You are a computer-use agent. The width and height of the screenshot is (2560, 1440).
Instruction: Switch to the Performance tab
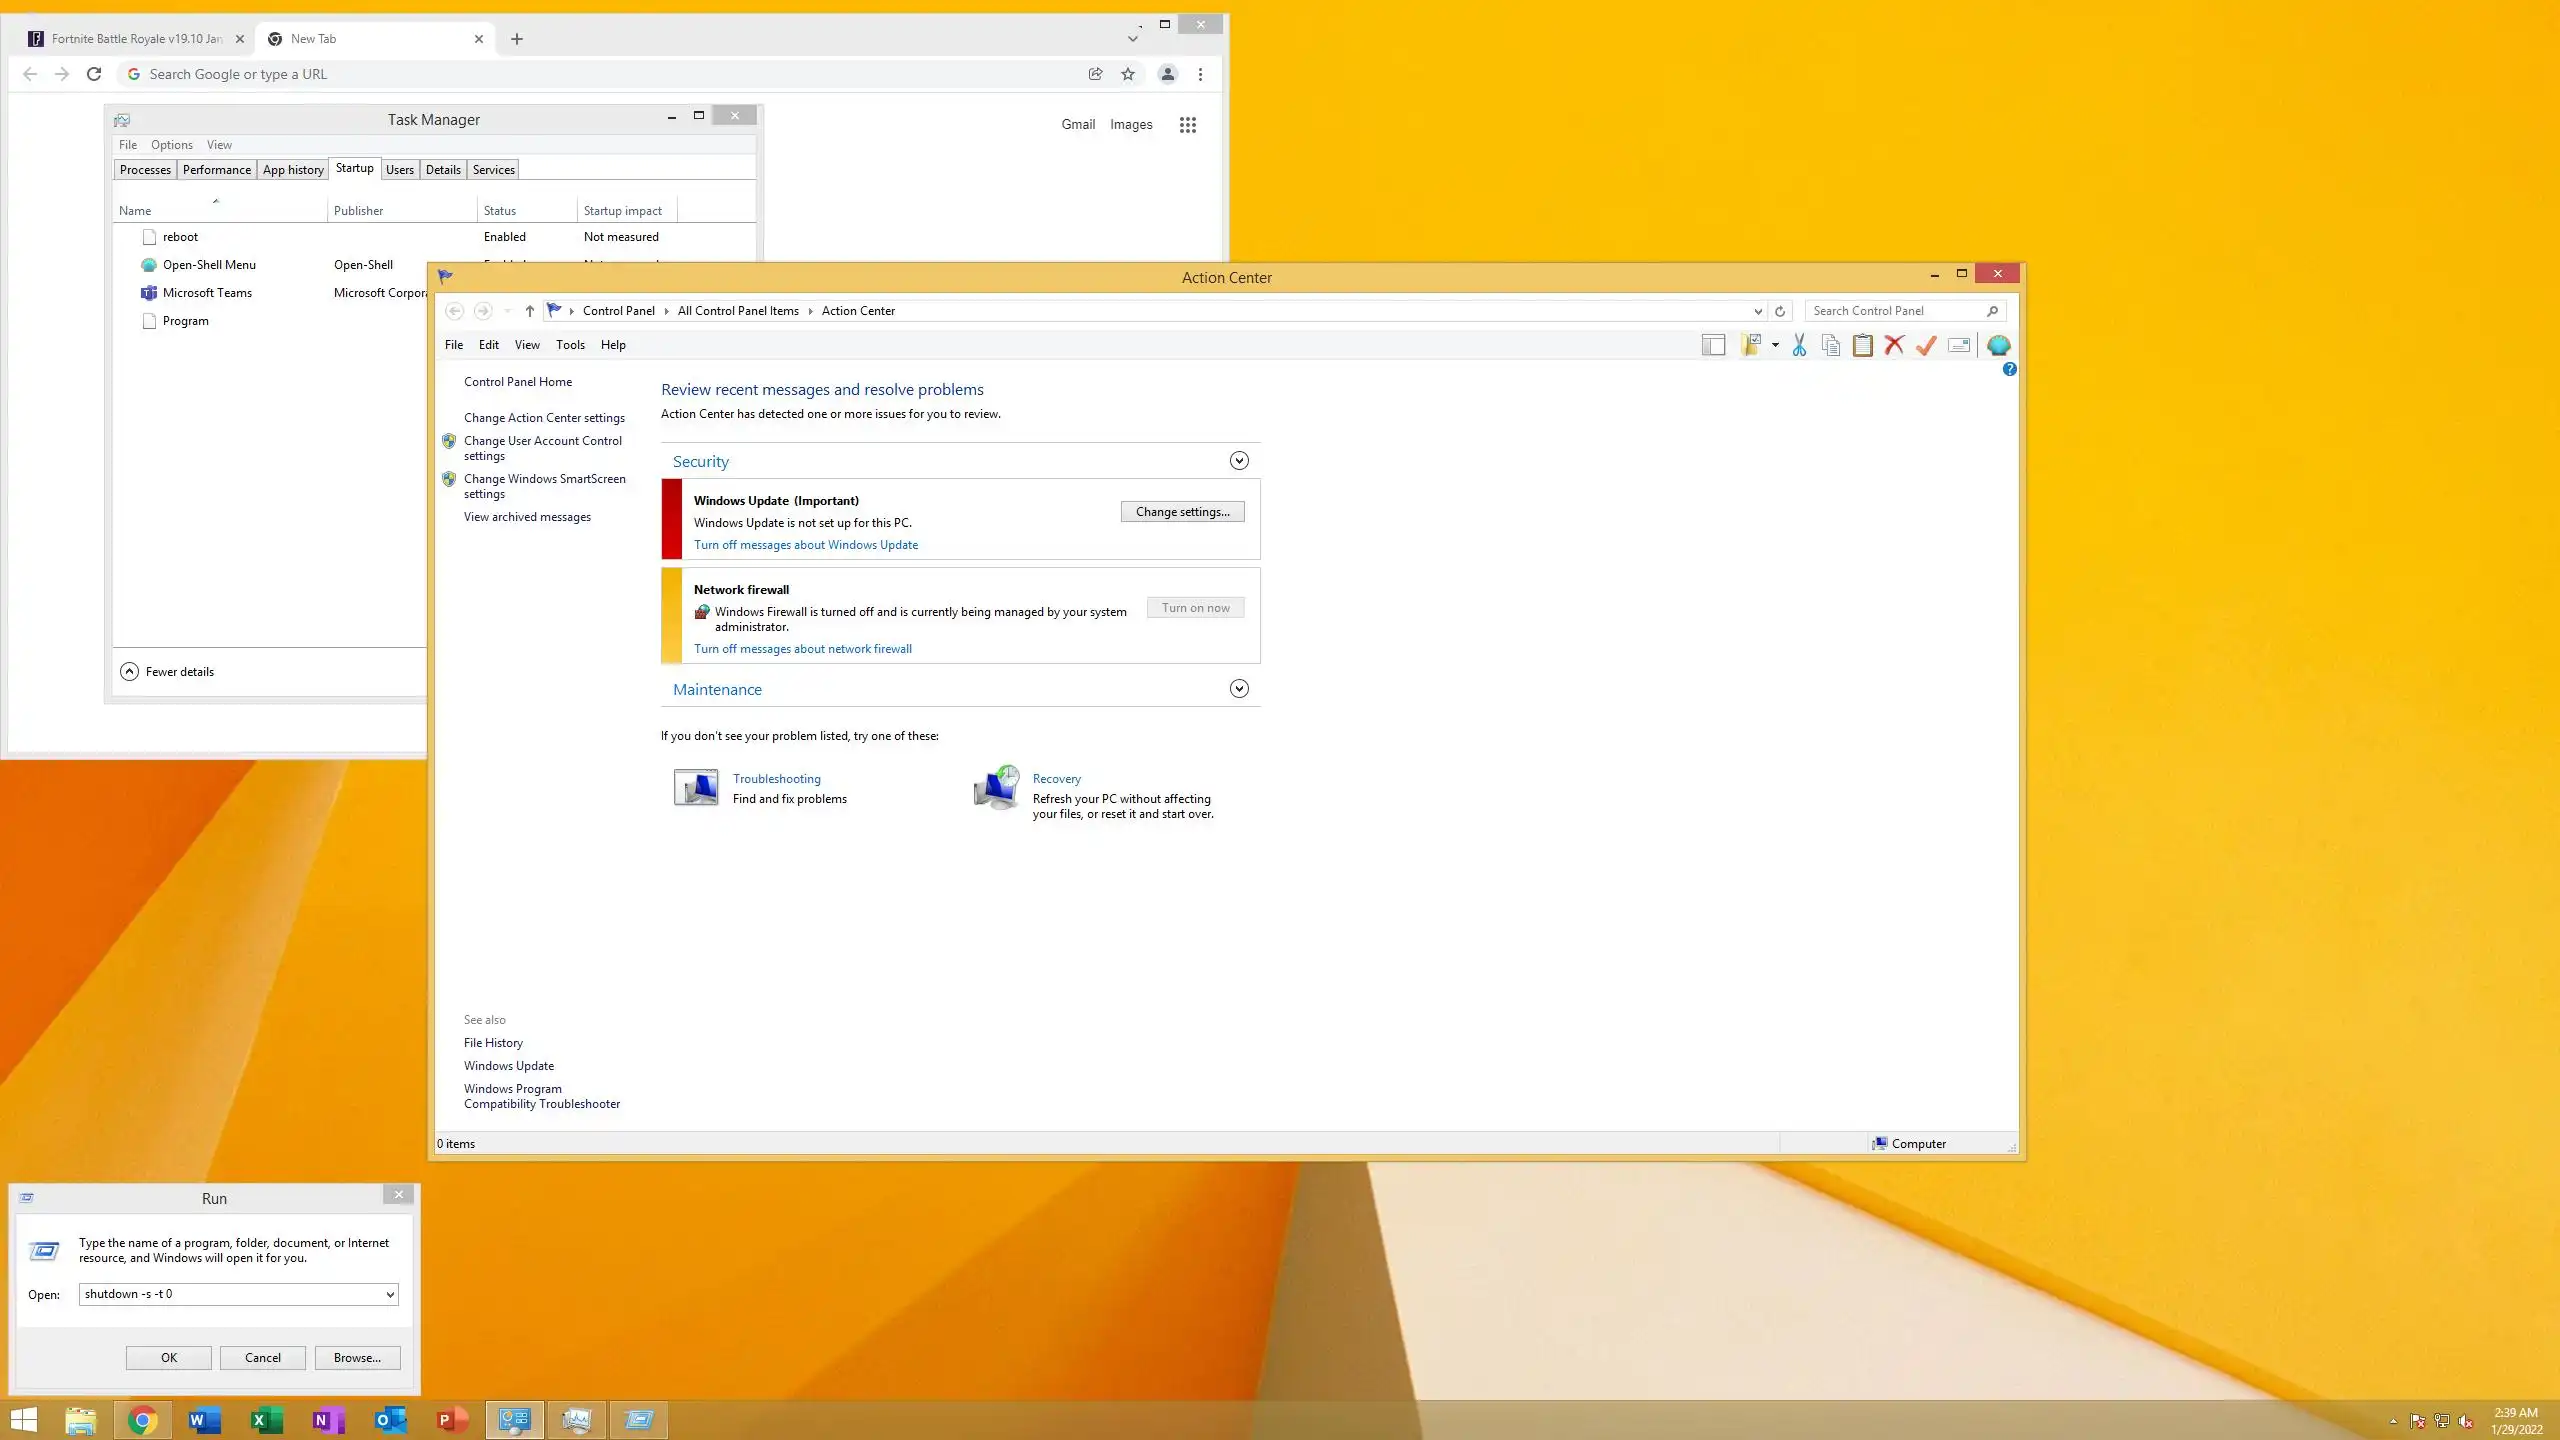[x=216, y=170]
